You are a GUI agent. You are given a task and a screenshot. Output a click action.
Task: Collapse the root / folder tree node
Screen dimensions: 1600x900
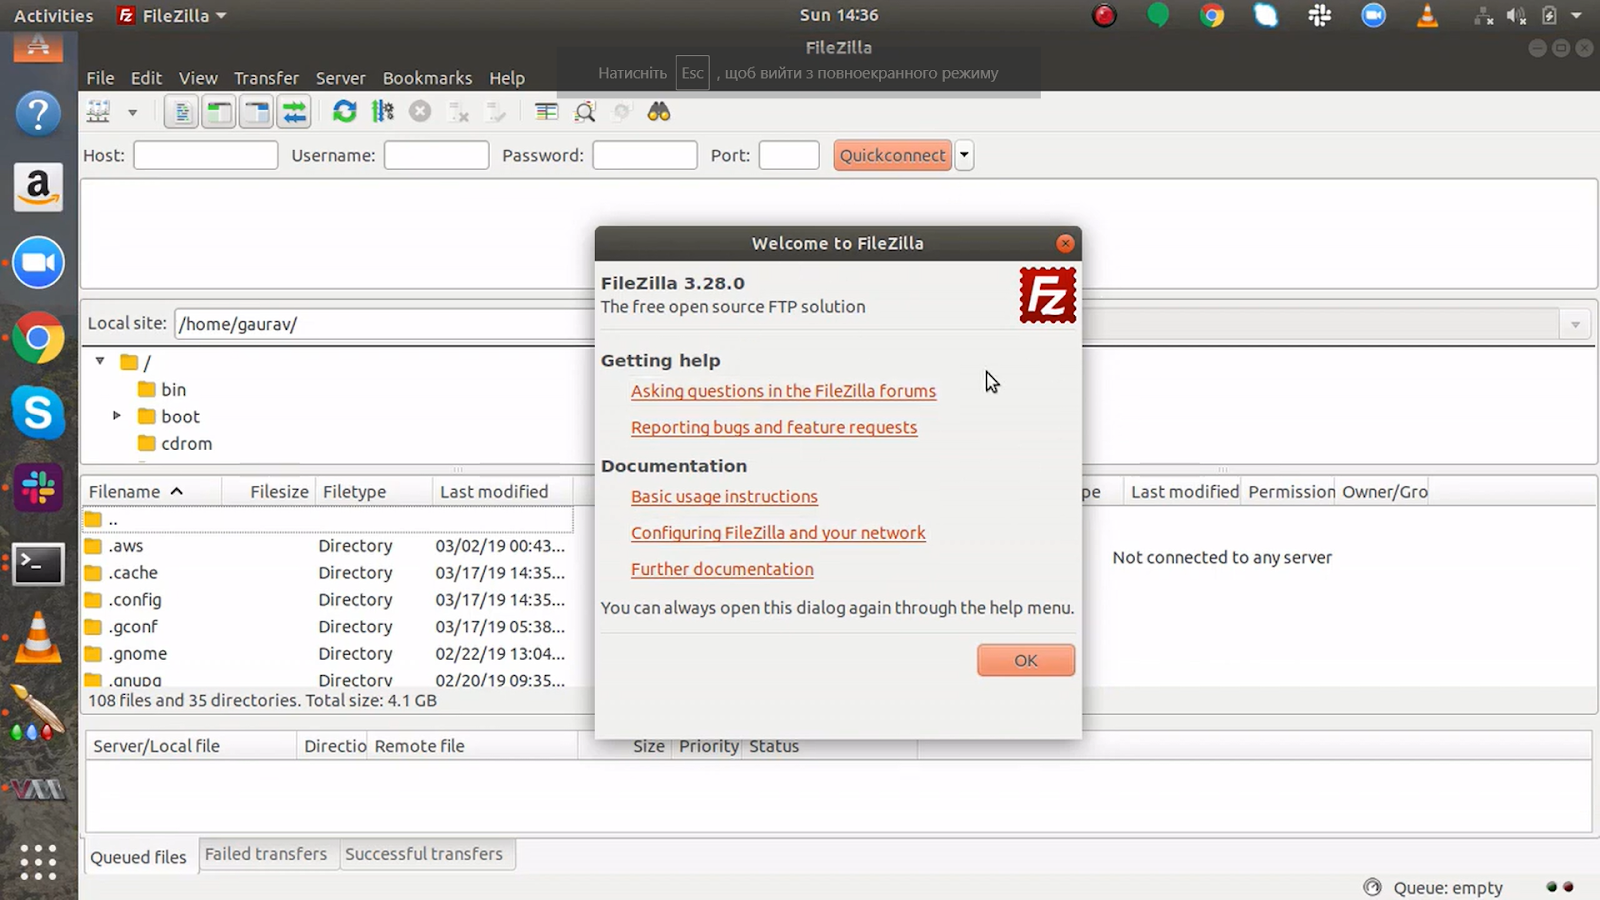pos(100,361)
